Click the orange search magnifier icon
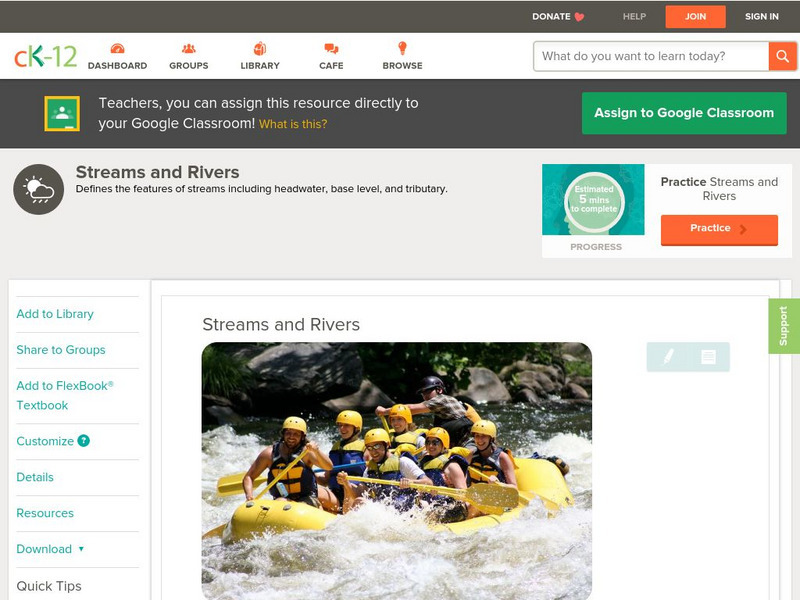 [781, 56]
